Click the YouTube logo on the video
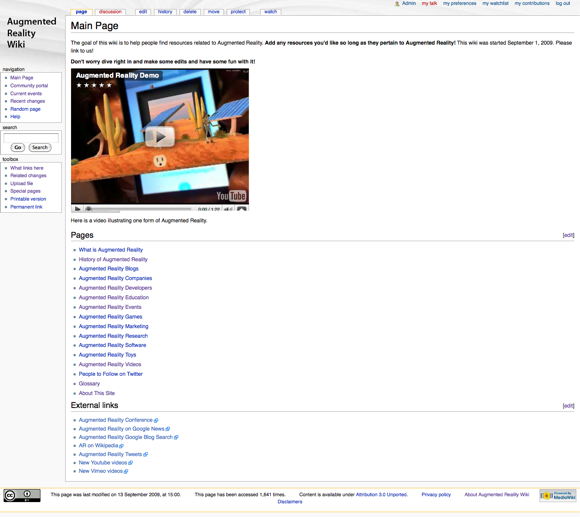 231,196
